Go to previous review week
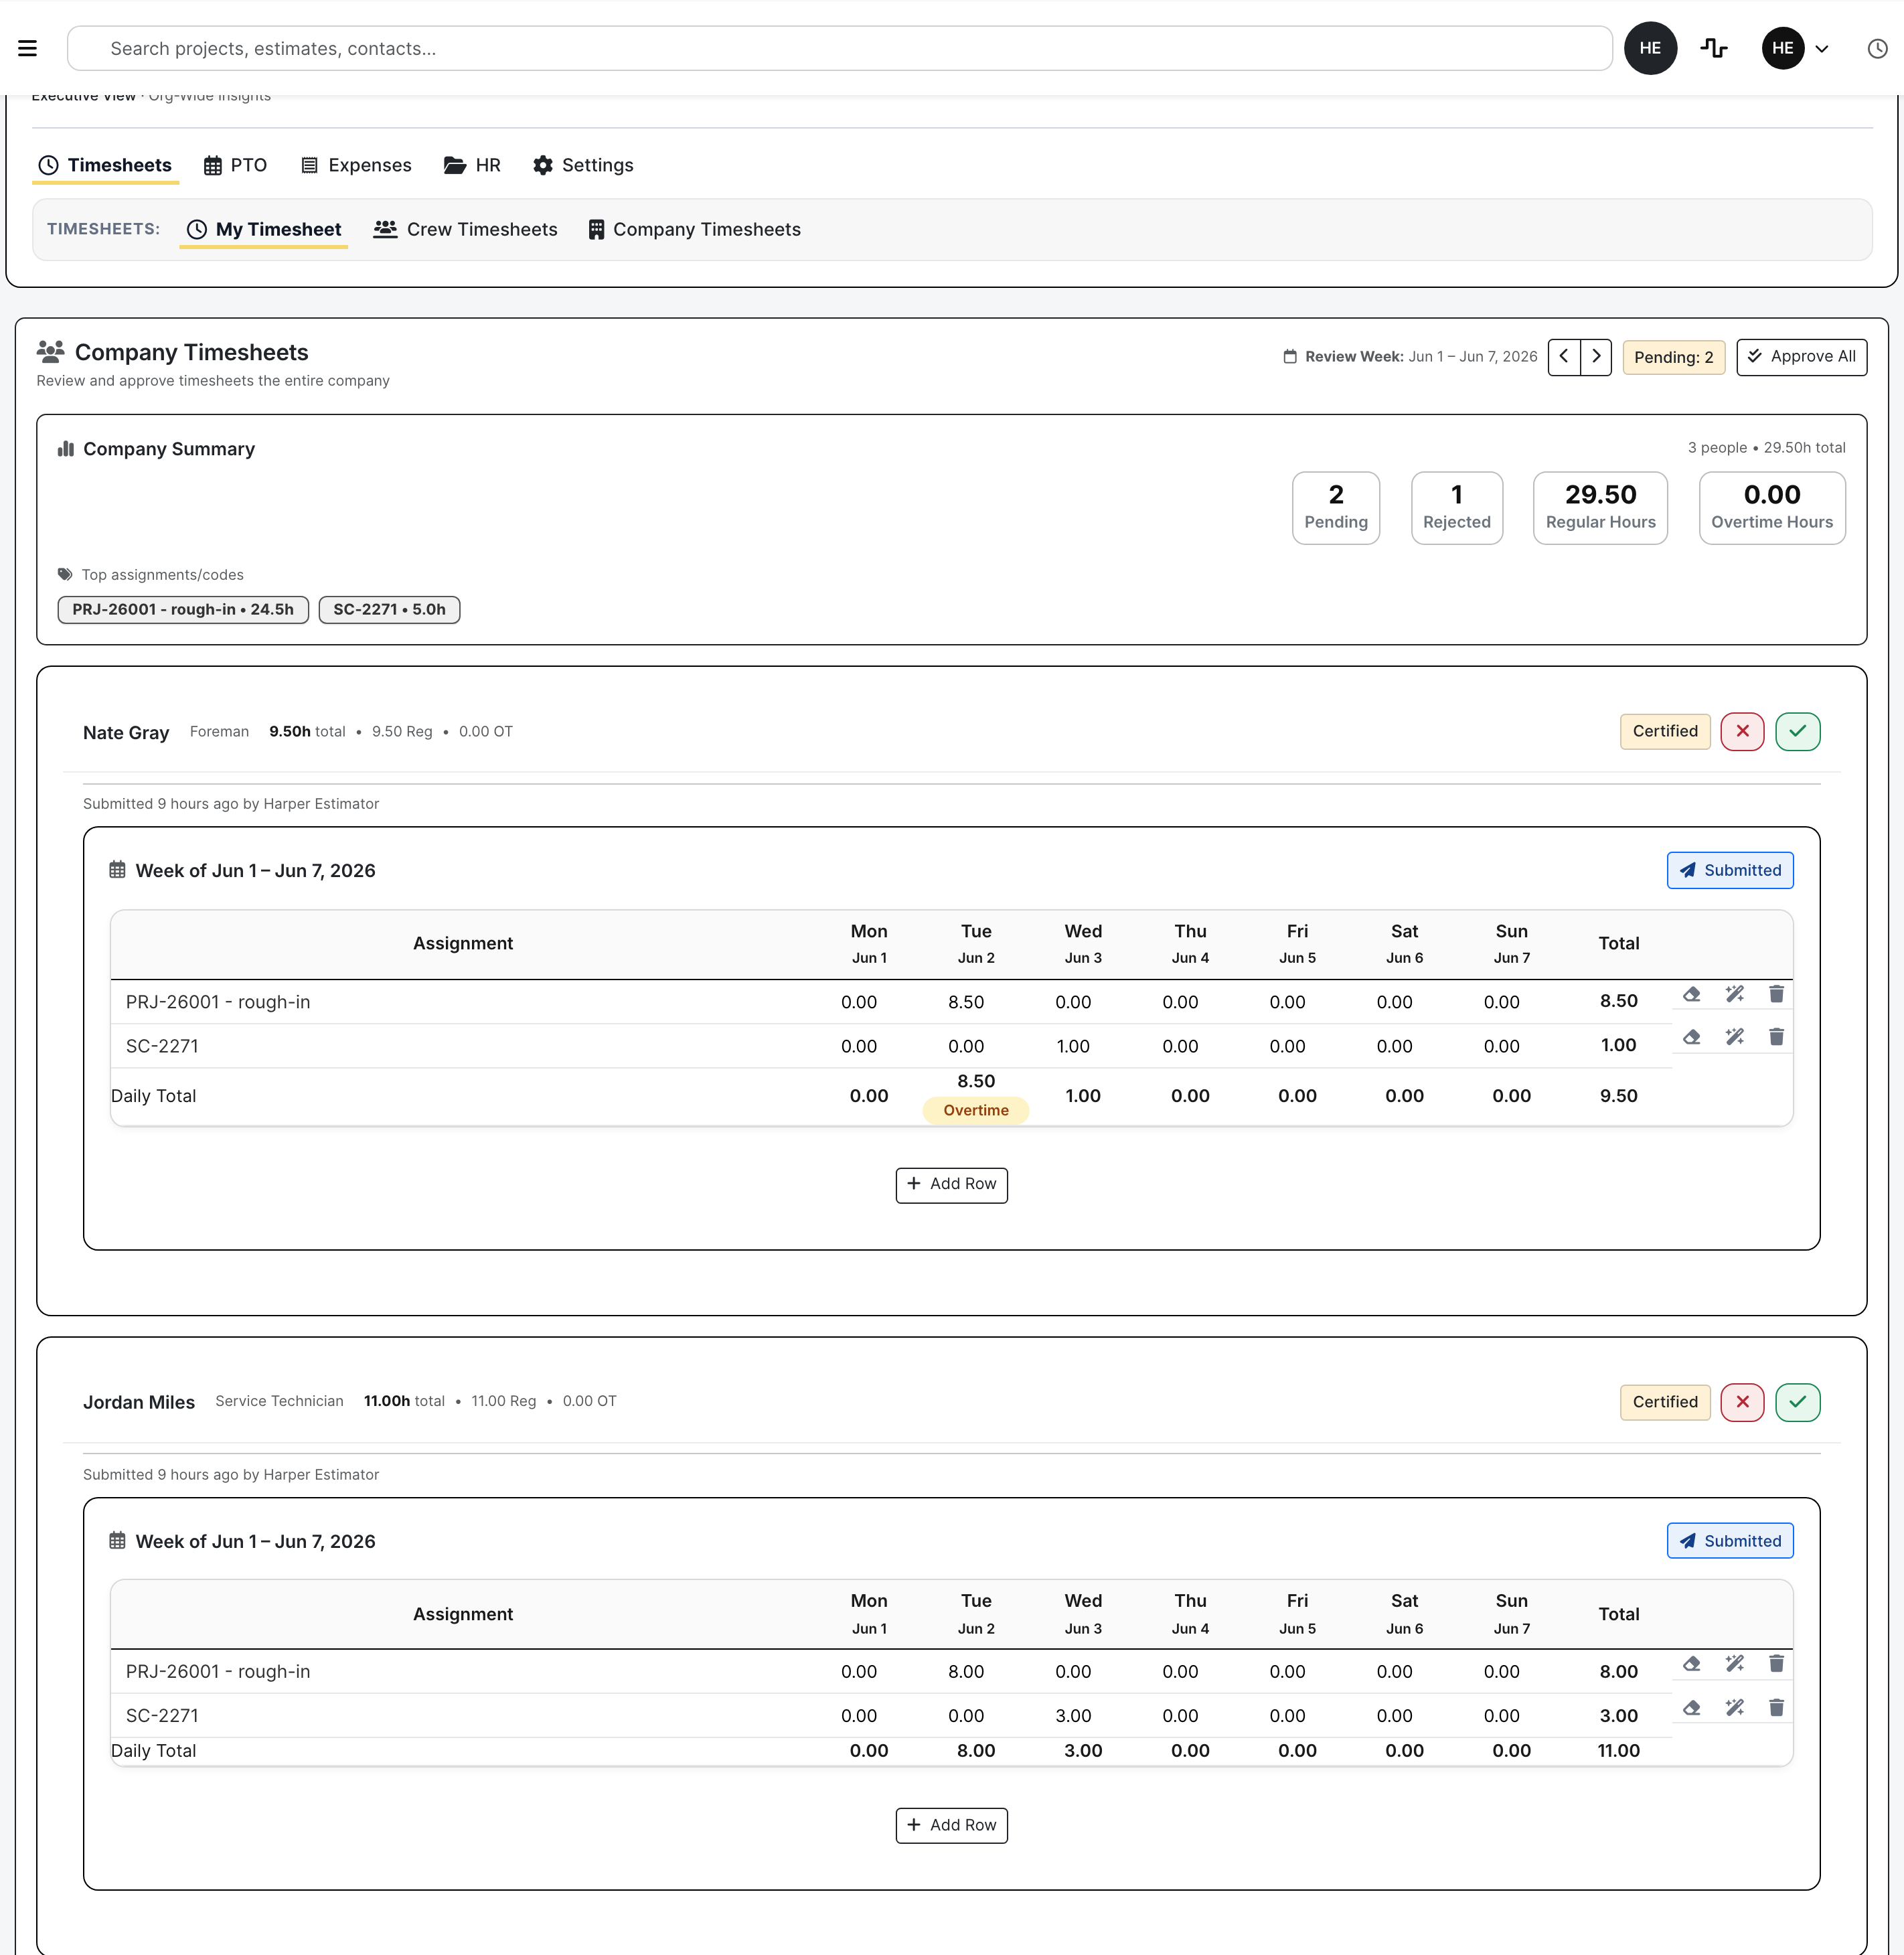This screenshot has width=1904, height=1955. [x=1564, y=357]
